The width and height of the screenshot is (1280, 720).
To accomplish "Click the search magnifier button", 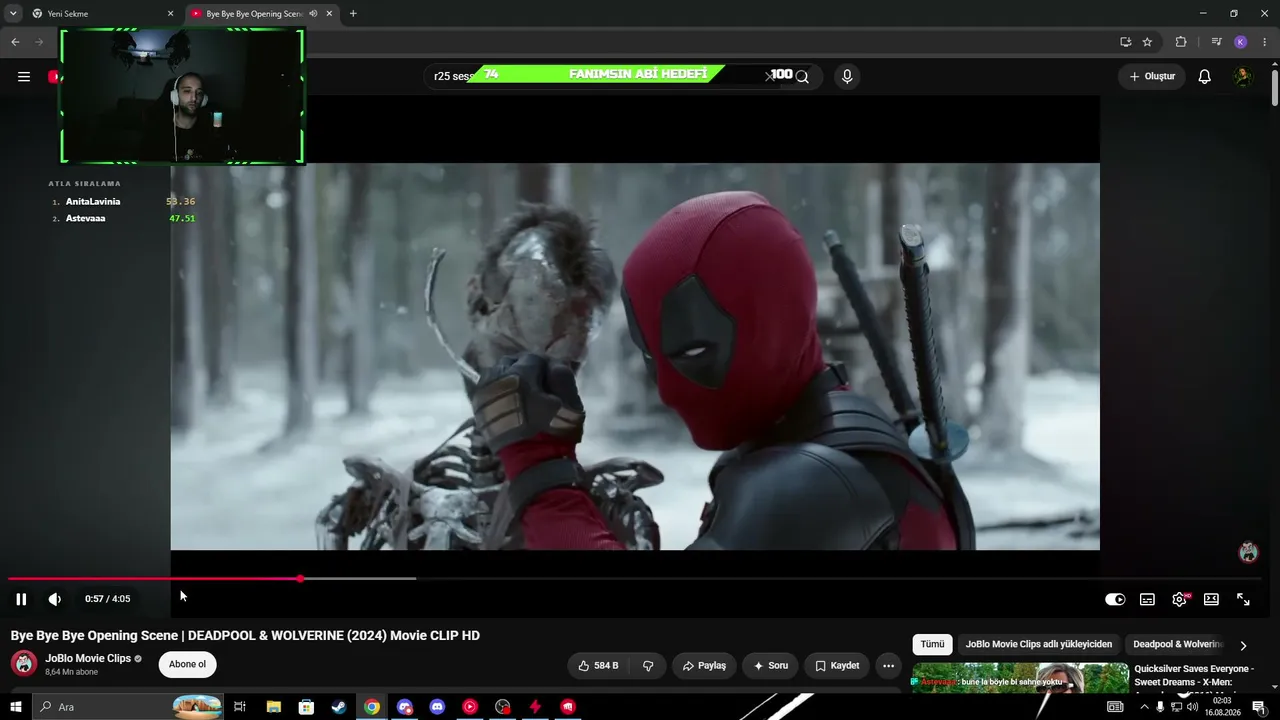I will 802,77.
